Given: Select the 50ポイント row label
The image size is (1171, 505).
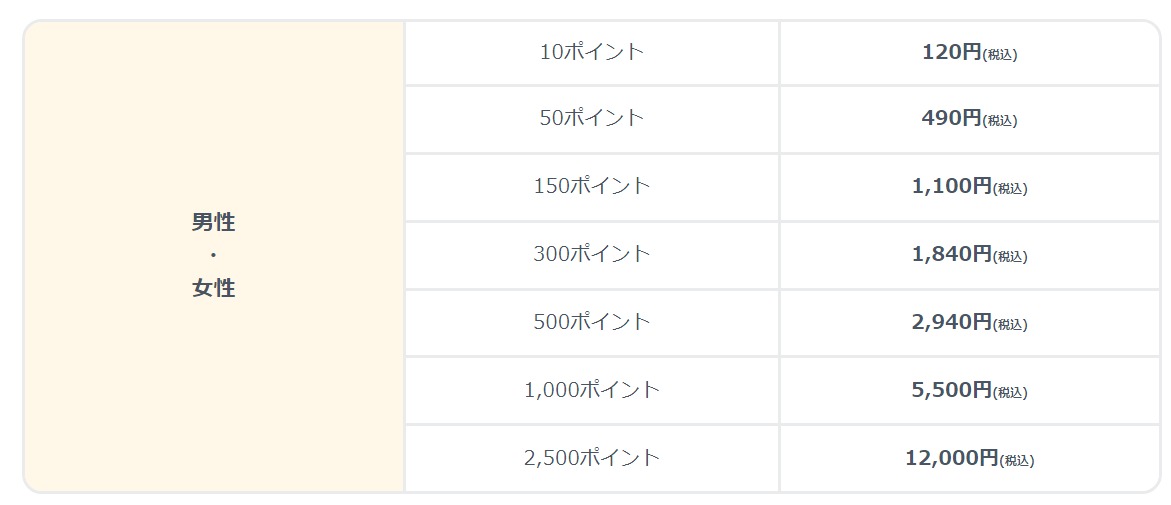Looking at the screenshot, I should [591, 118].
